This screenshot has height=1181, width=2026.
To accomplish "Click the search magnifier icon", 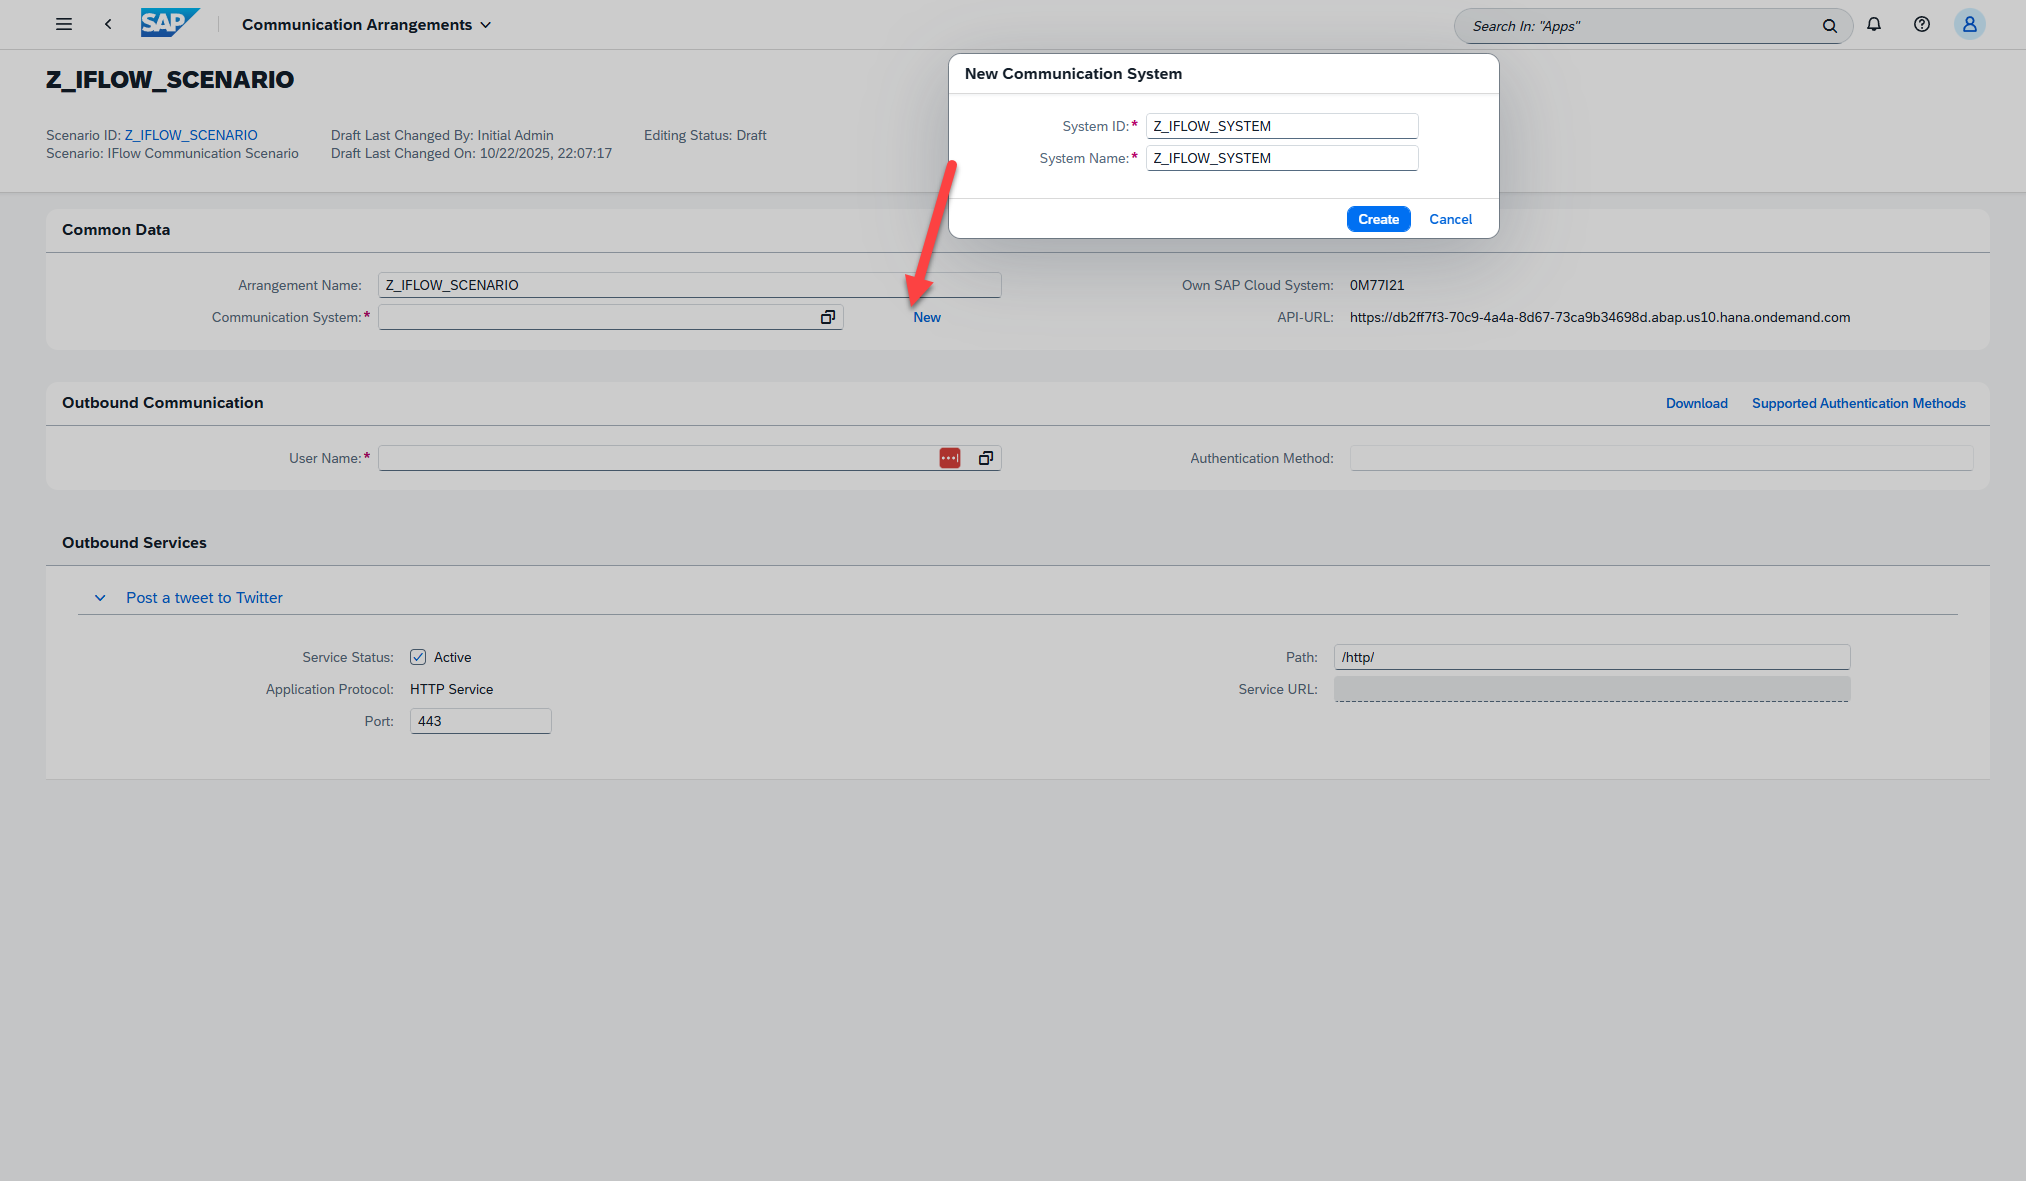I will 1829,26.
